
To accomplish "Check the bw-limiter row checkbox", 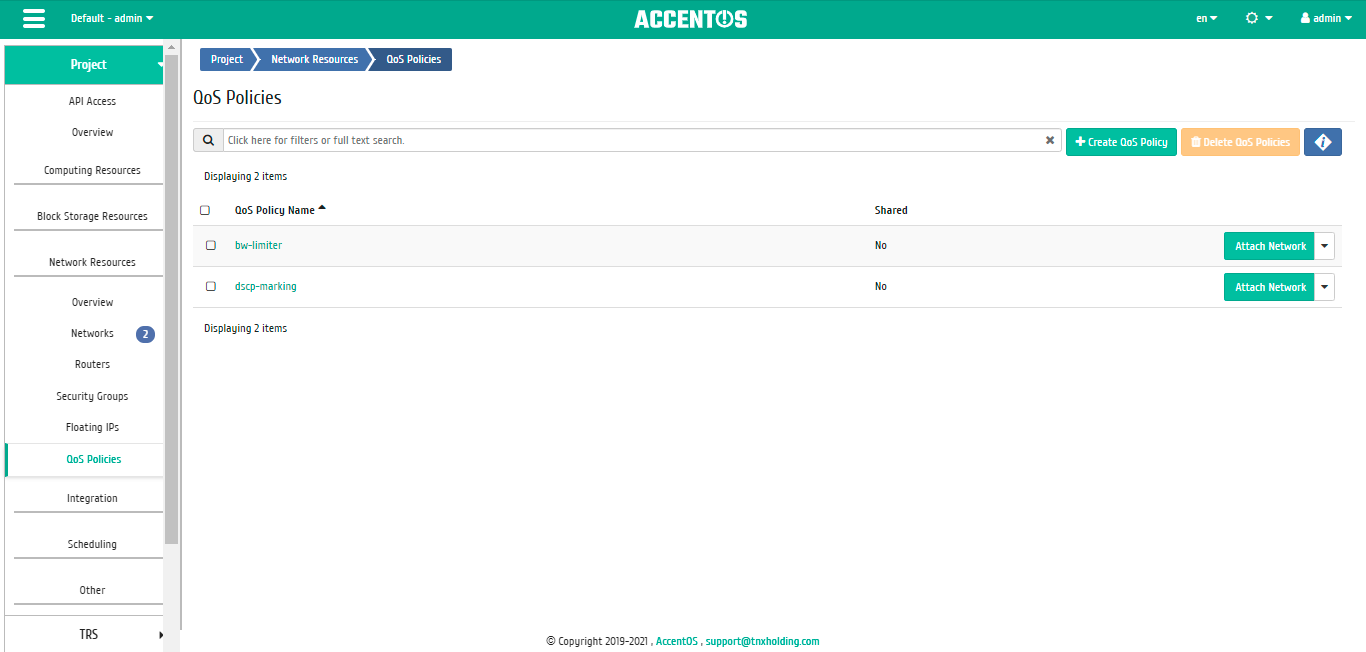I will pyautogui.click(x=211, y=245).
